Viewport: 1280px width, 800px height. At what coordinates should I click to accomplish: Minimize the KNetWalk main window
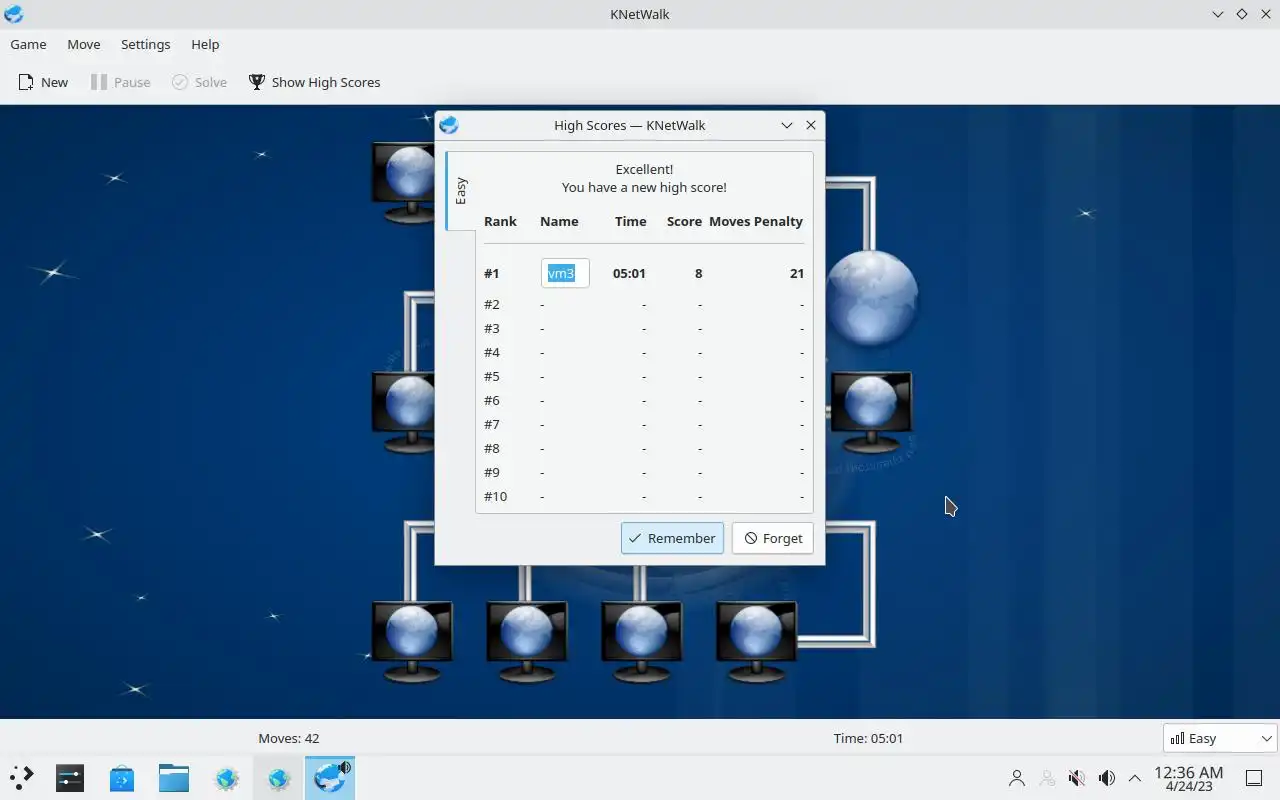click(x=1218, y=14)
